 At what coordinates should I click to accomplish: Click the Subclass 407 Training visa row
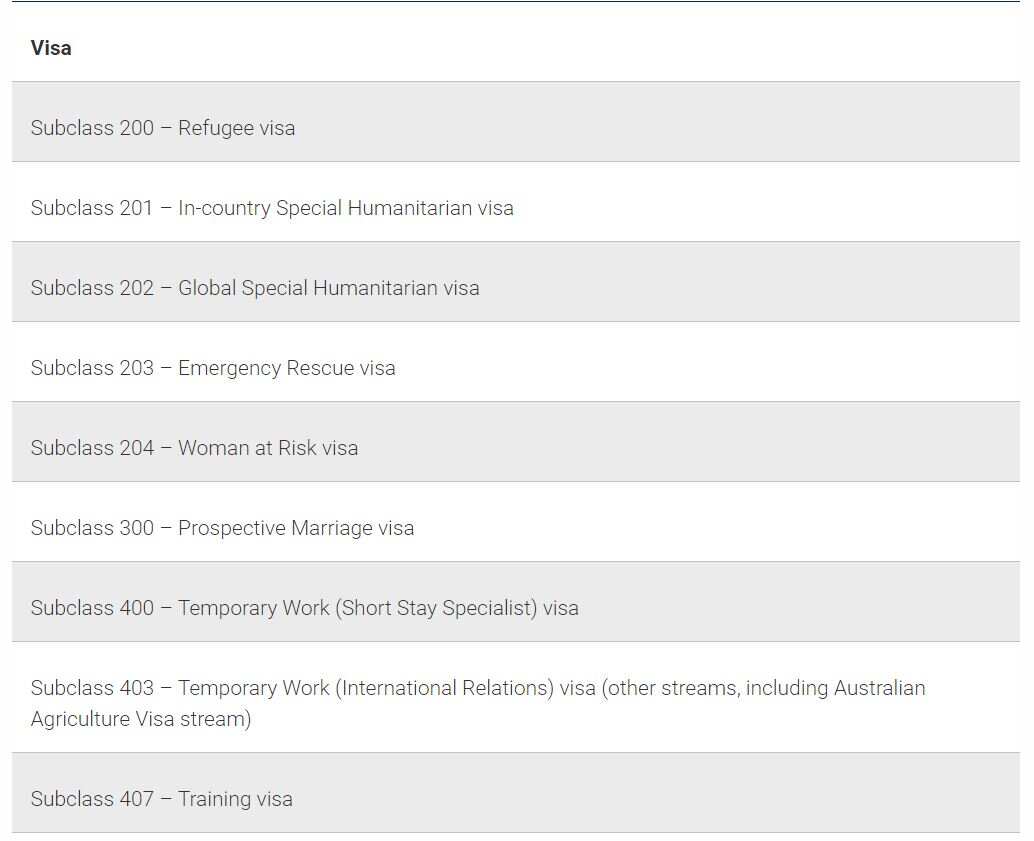pos(516,793)
